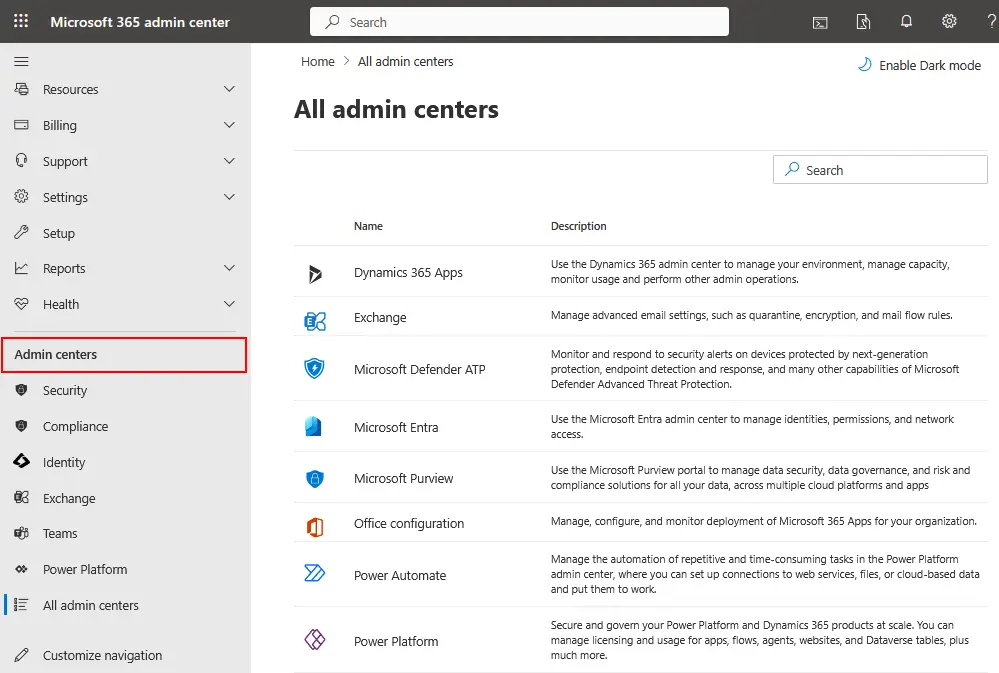
Task: Expand the Support chevron
Action: (x=229, y=161)
